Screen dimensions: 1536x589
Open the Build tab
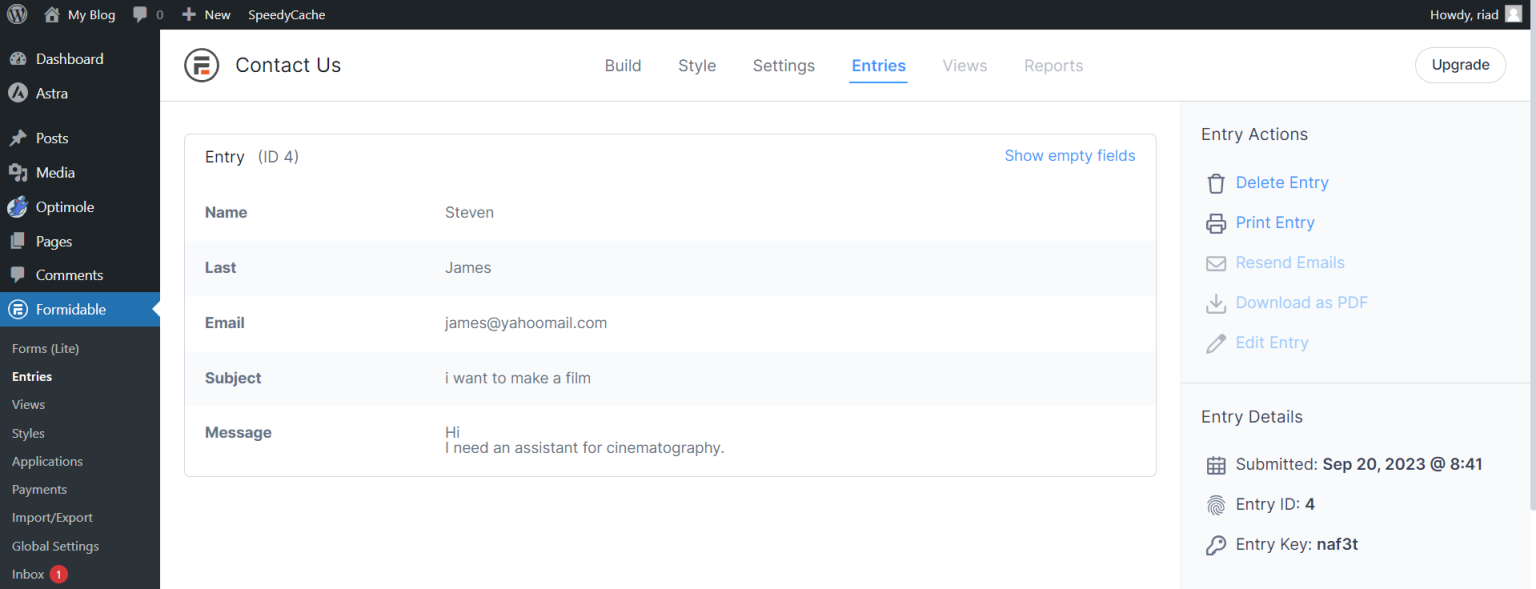[623, 65]
